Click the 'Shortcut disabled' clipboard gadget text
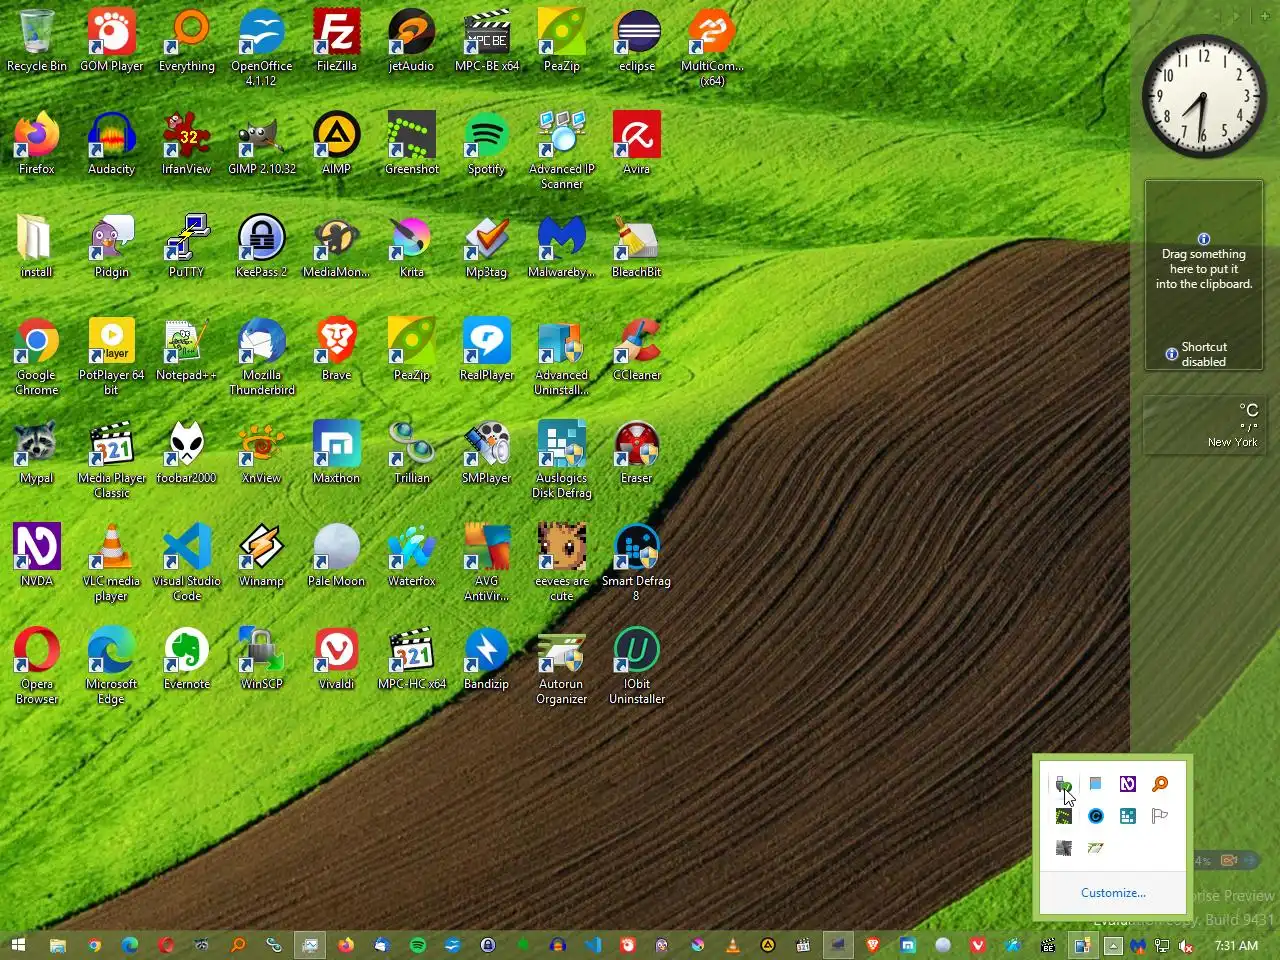The image size is (1280, 960). coord(1204,354)
